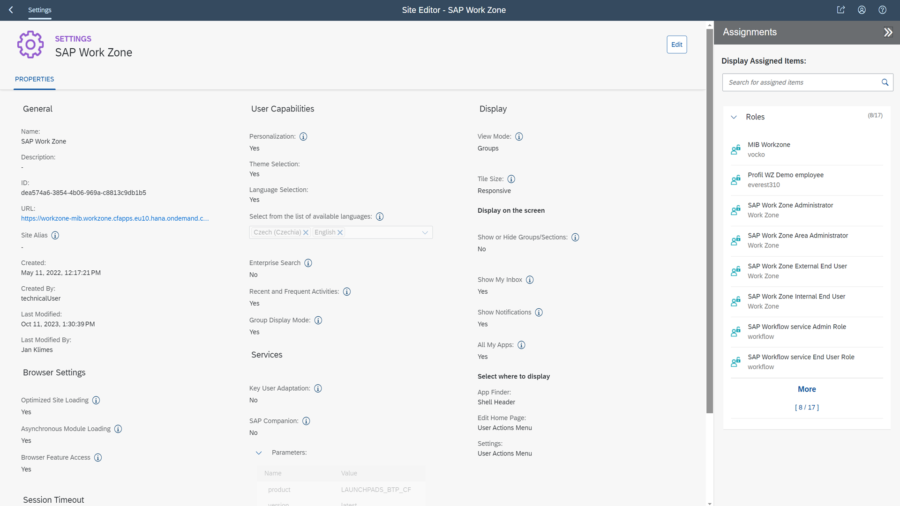Collapse the Assignments panel with double arrows
The image size is (900, 506).
pos(887,32)
